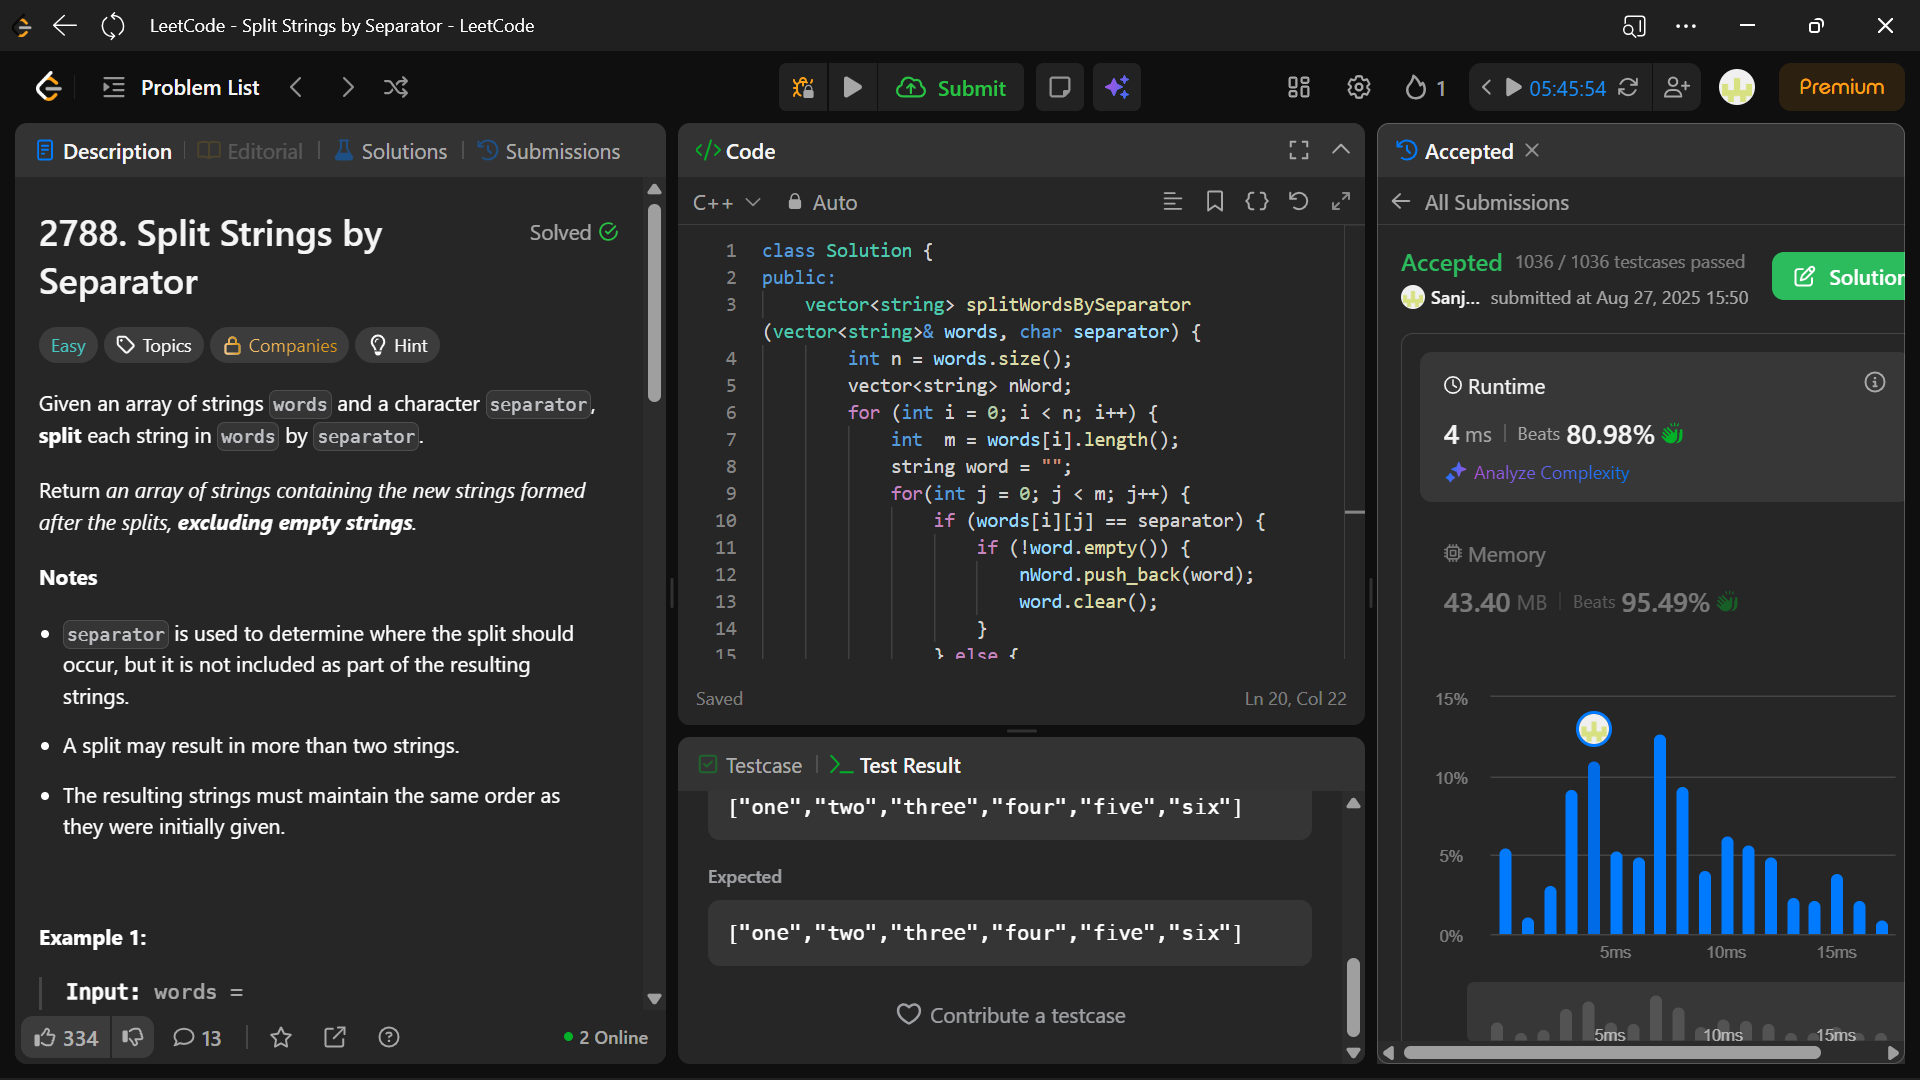1920x1080 pixels.
Task: Bookmark the code with the bookmark icon
Action: pos(1215,202)
